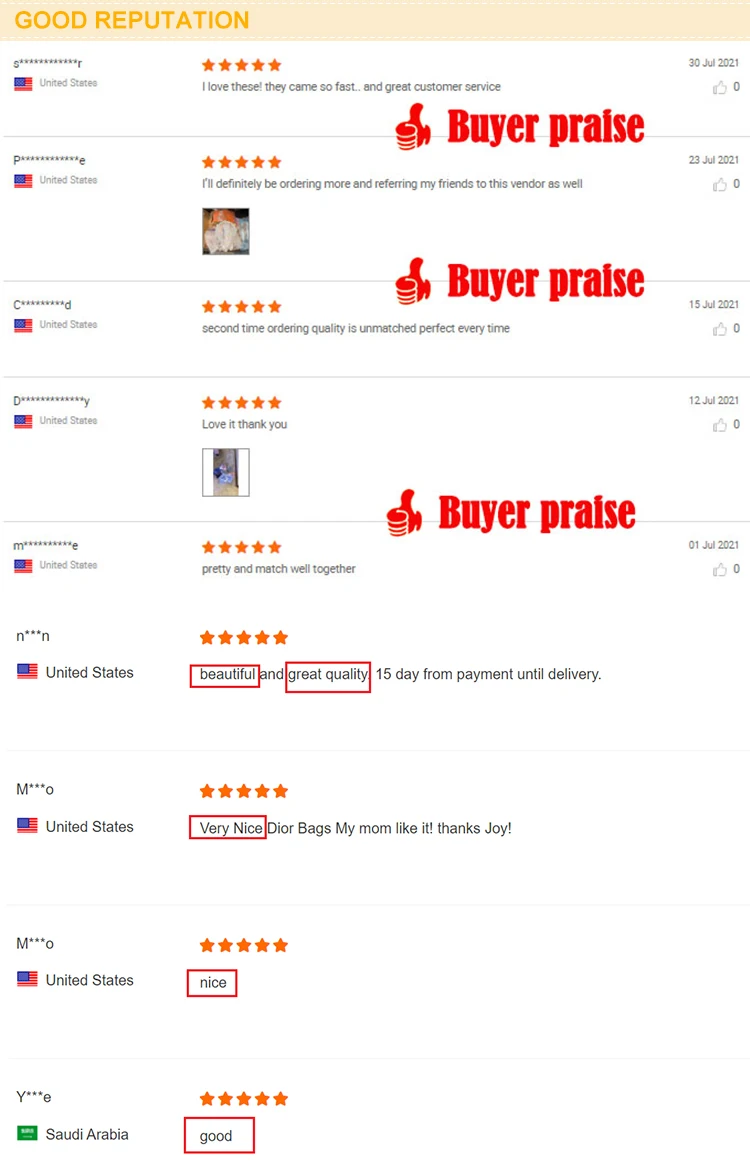
Task: Click the five-star rating of reviewer C*********d
Action: (x=242, y=307)
